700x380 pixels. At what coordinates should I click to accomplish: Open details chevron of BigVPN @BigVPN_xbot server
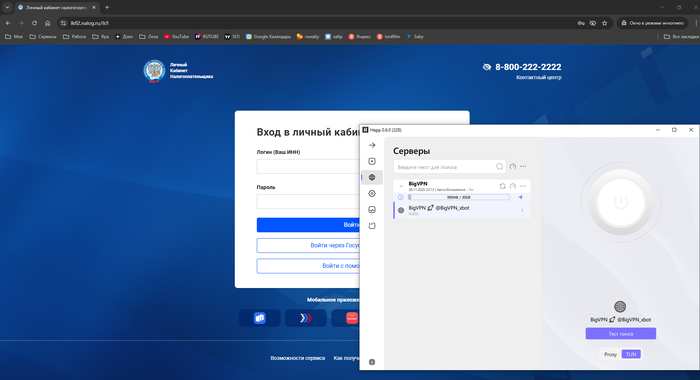coord(522,210)
